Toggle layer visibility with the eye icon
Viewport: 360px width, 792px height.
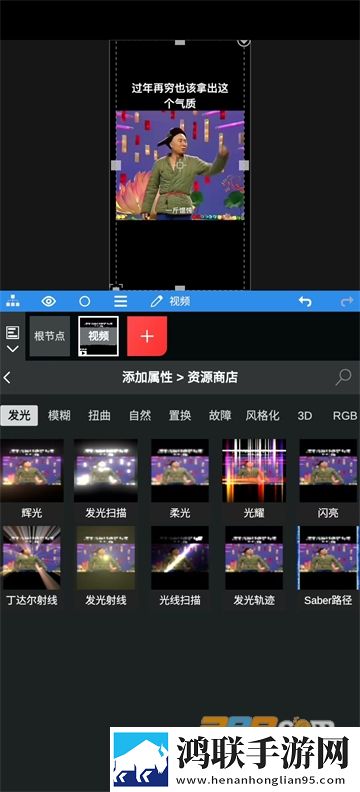(x=48, y=302)
